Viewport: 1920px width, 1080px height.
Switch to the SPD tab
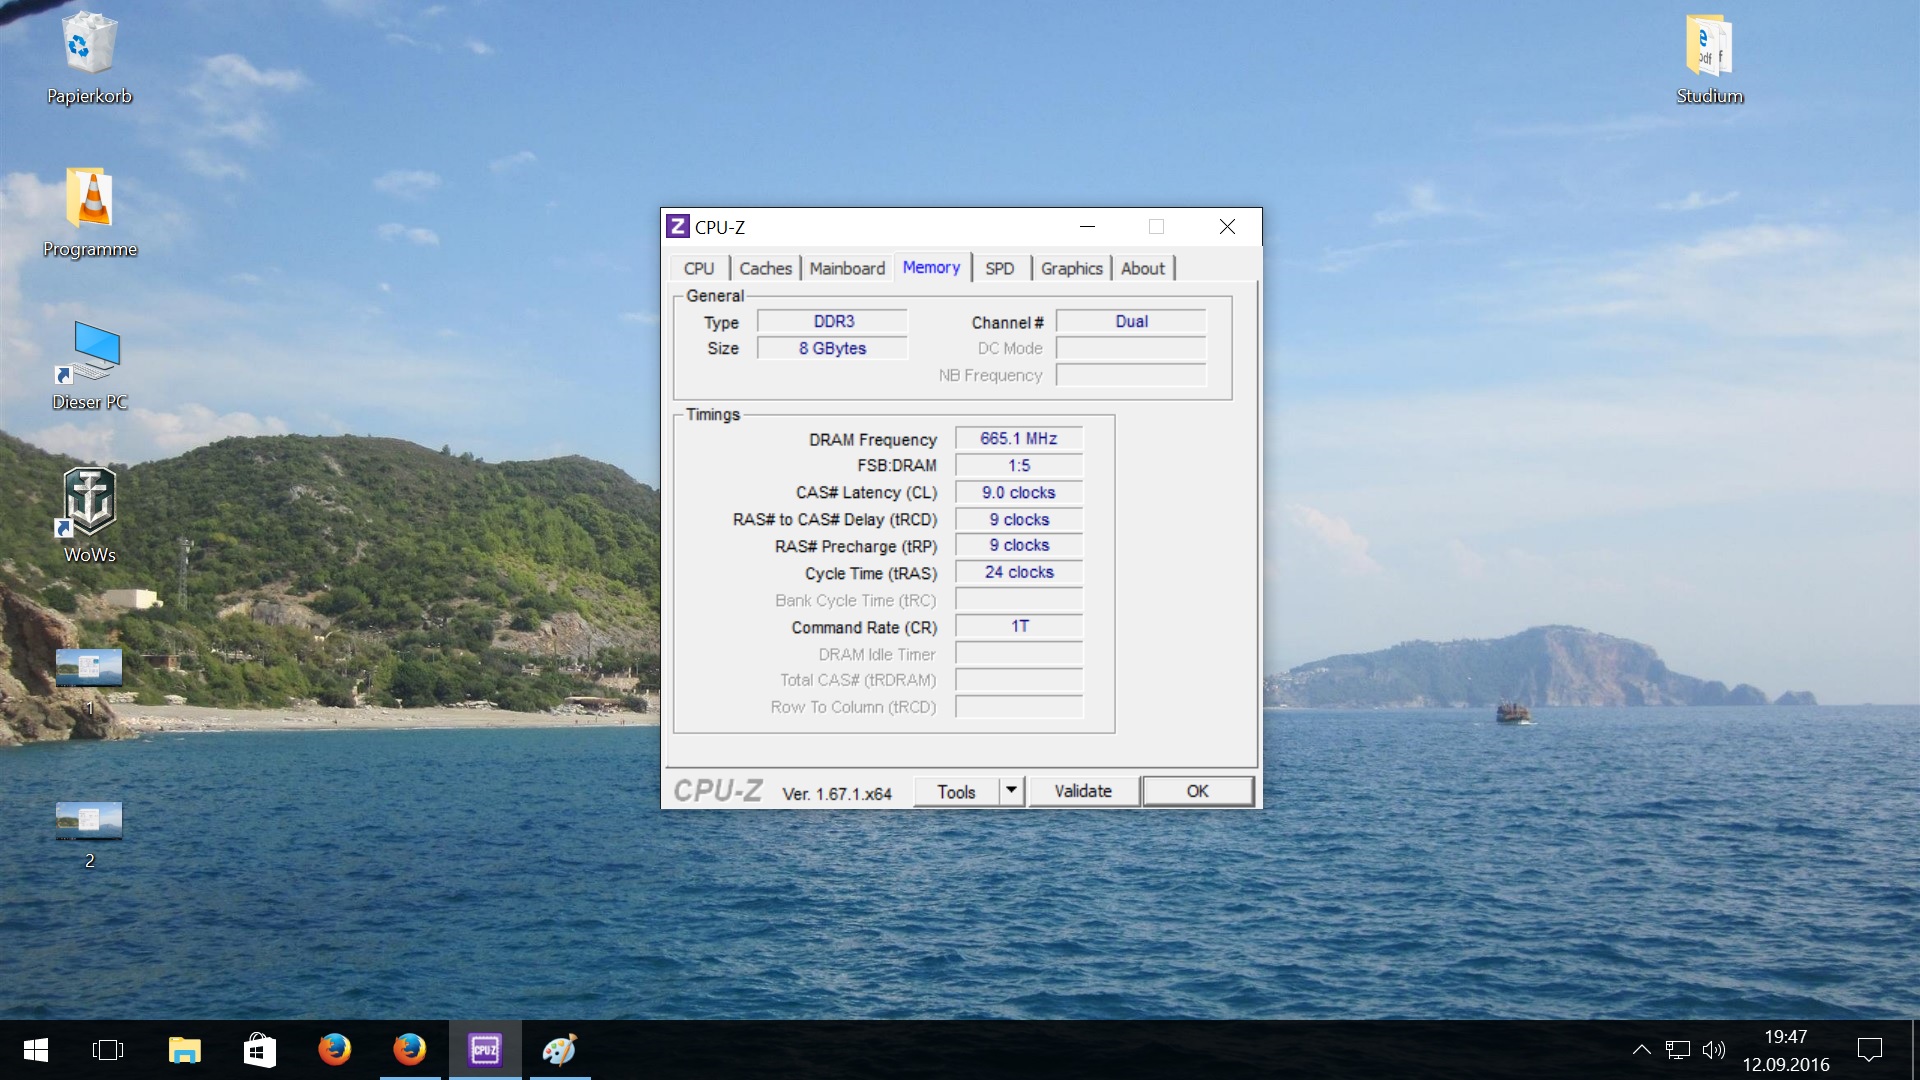[x=999, y=268]
